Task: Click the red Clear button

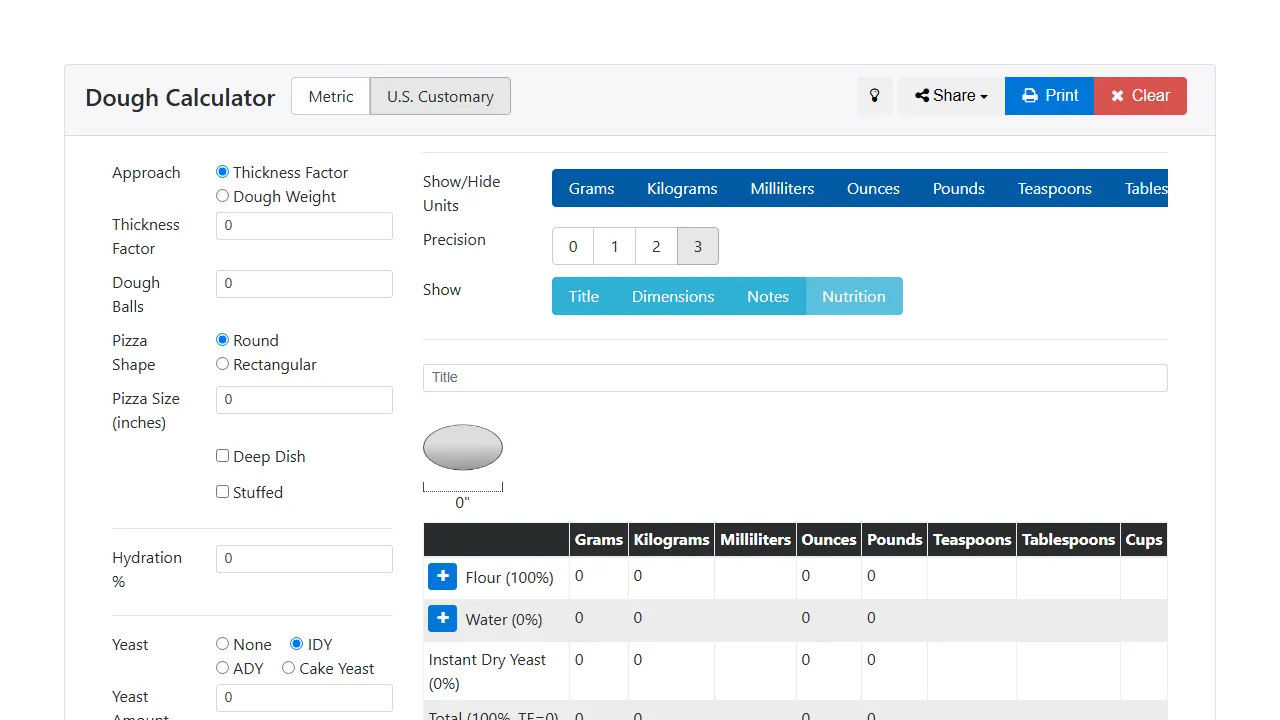Action: (1140, 96)
